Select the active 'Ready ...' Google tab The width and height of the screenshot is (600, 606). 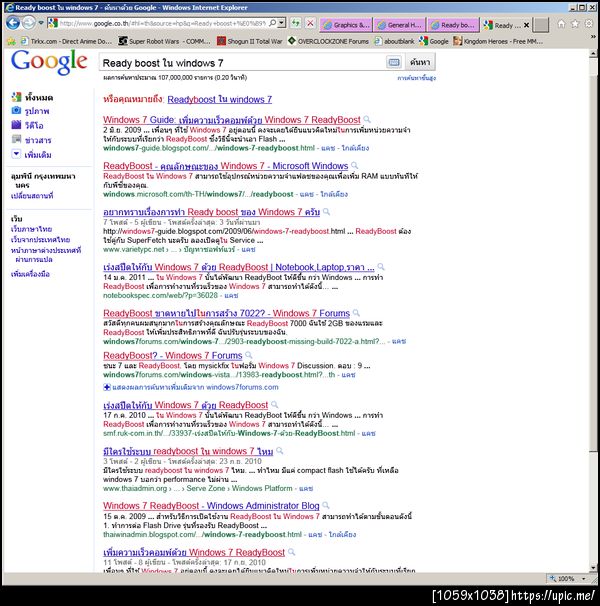point(502,25)
